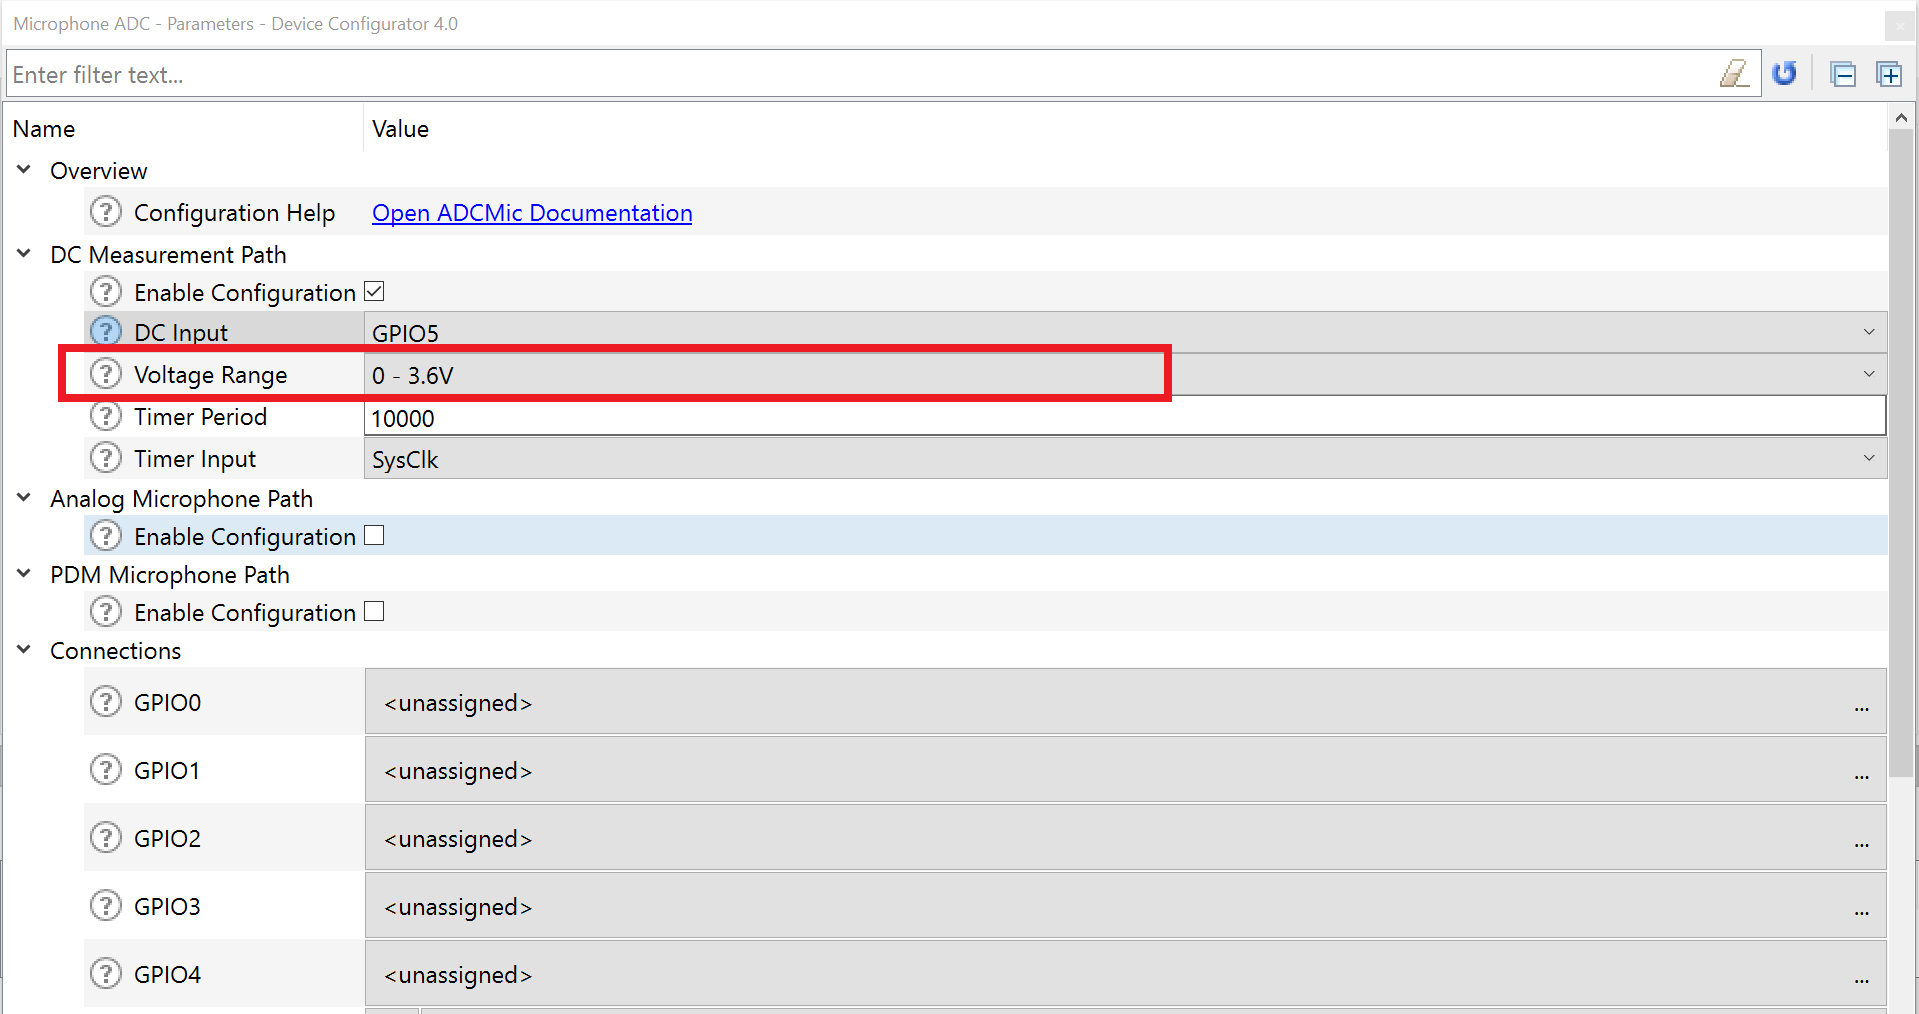
Task: Click the Timer Period value field
Action: tap(1125, 416)
